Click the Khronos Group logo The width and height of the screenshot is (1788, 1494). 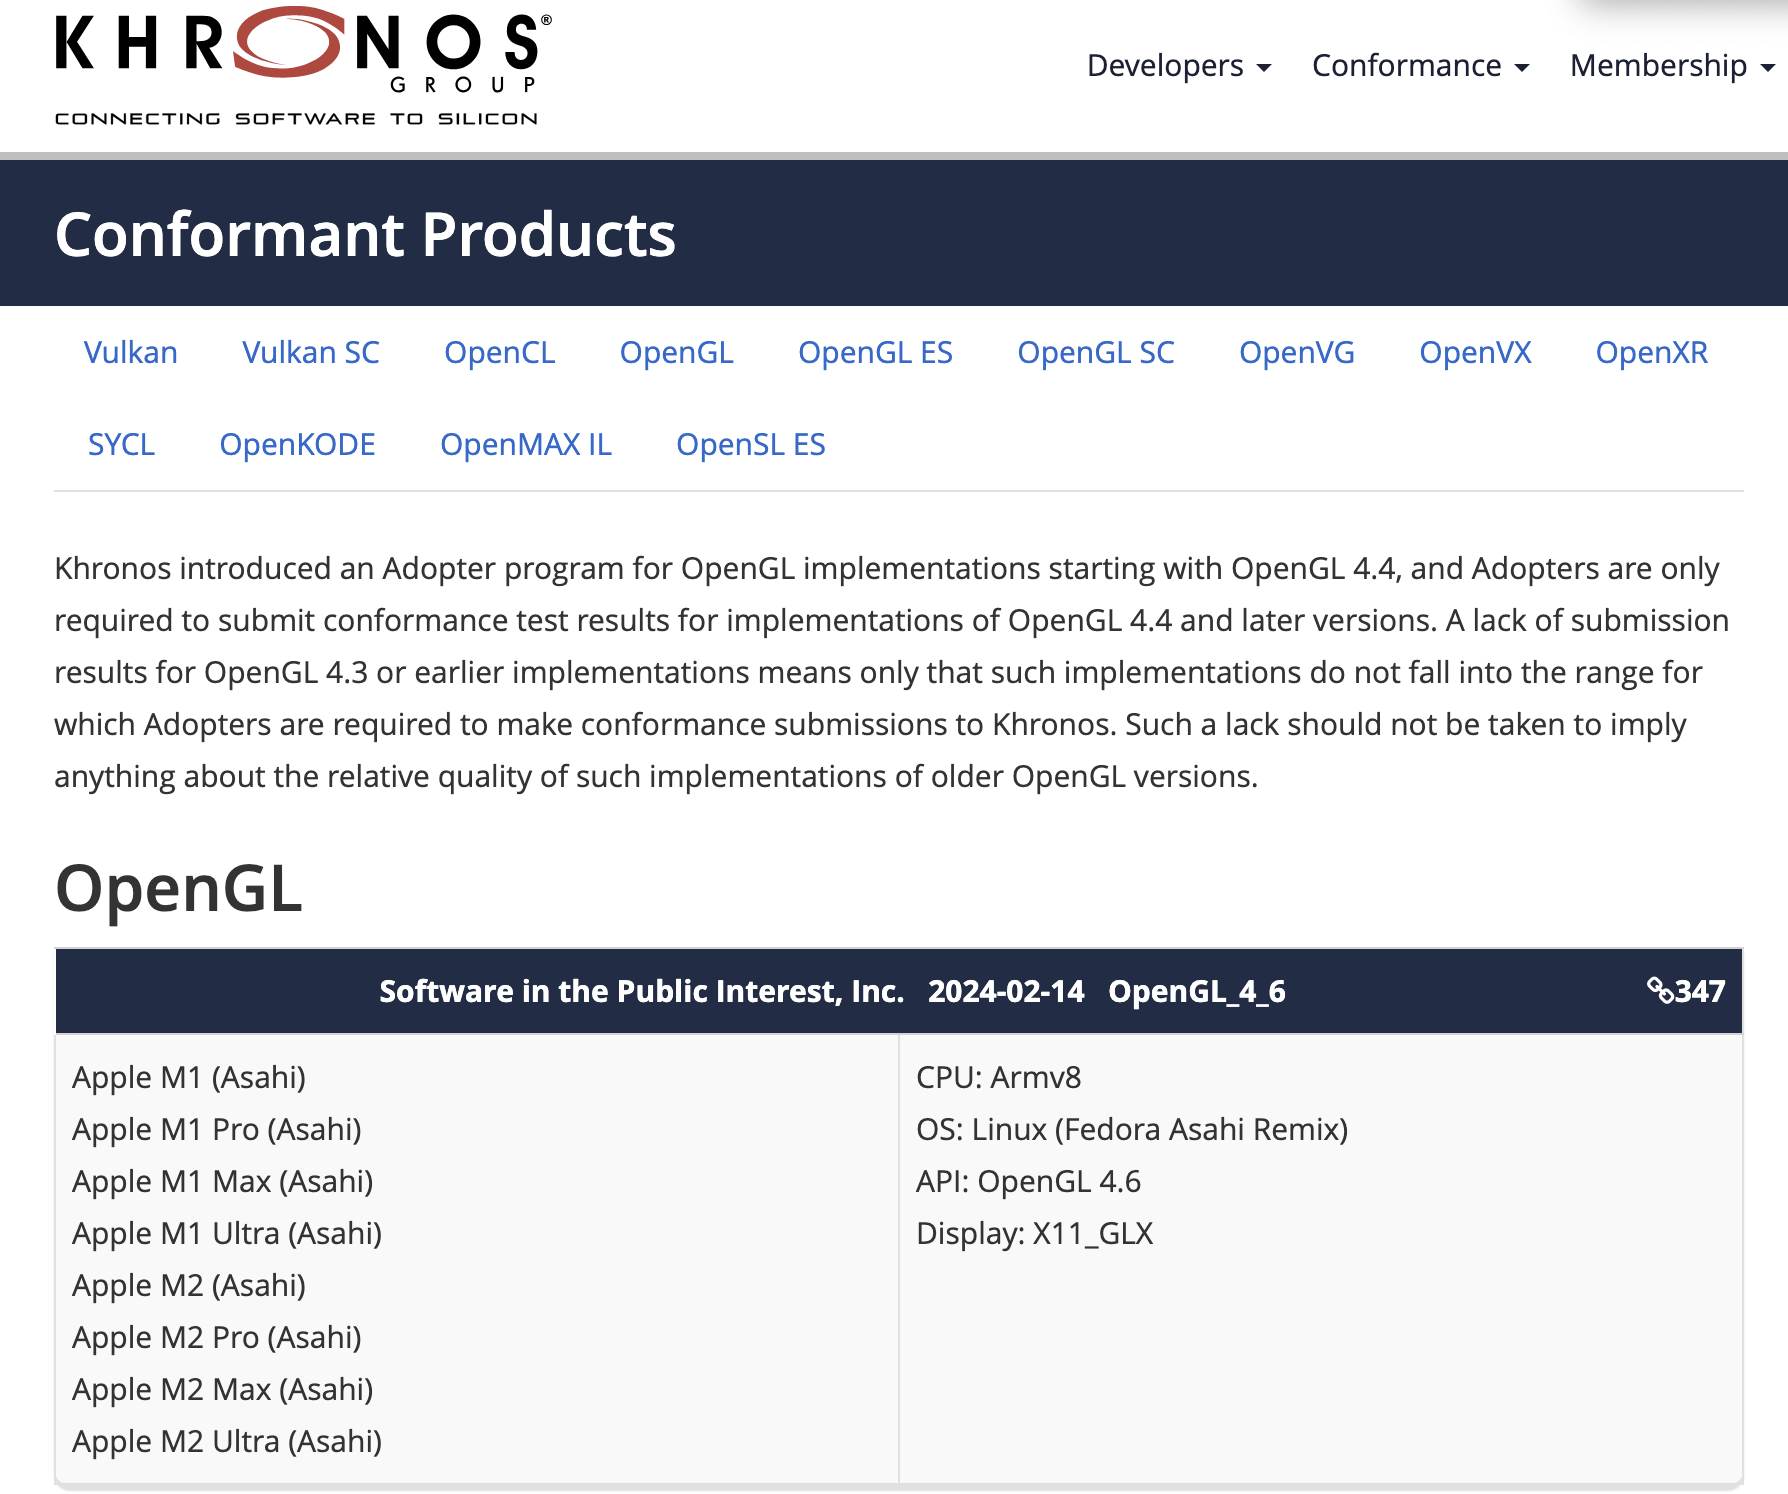coord(302,66)
